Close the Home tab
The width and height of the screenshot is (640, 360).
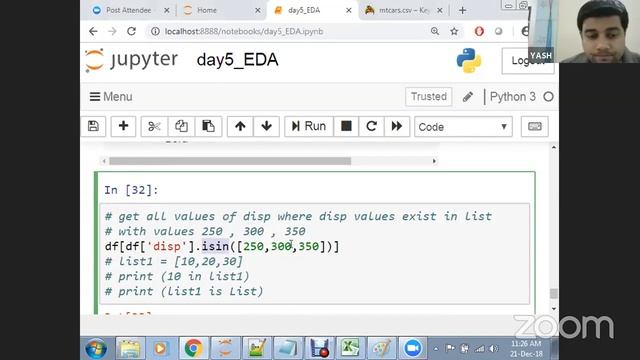tap(258, 11)
